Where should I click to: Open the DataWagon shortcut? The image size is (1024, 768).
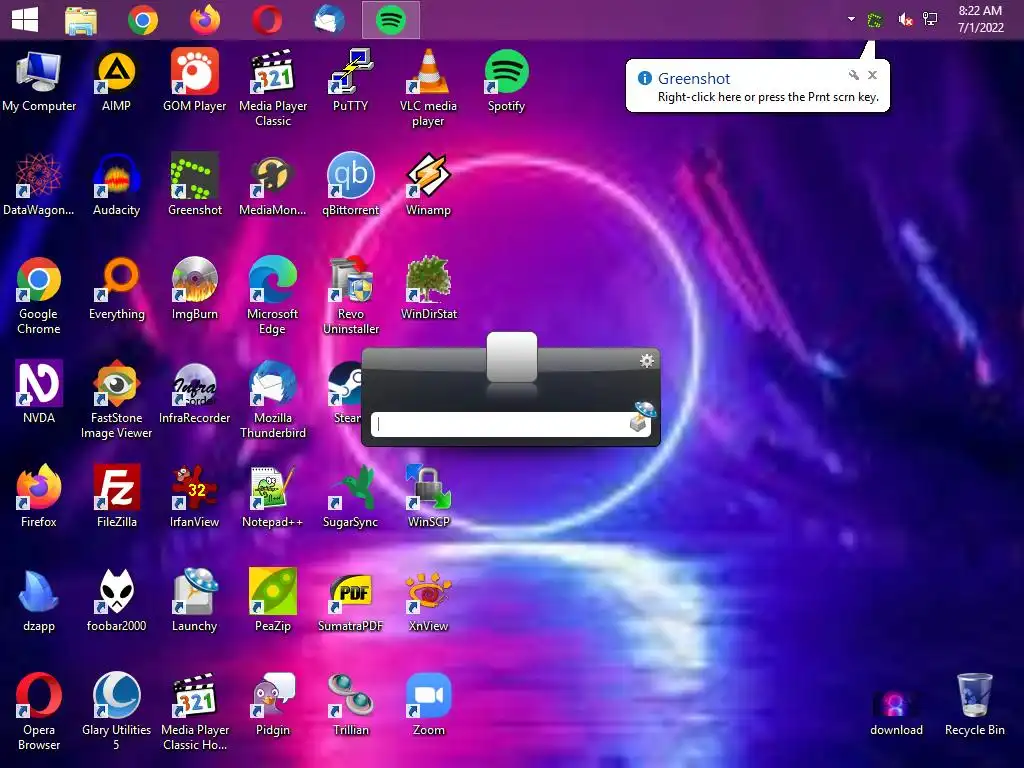39,185
